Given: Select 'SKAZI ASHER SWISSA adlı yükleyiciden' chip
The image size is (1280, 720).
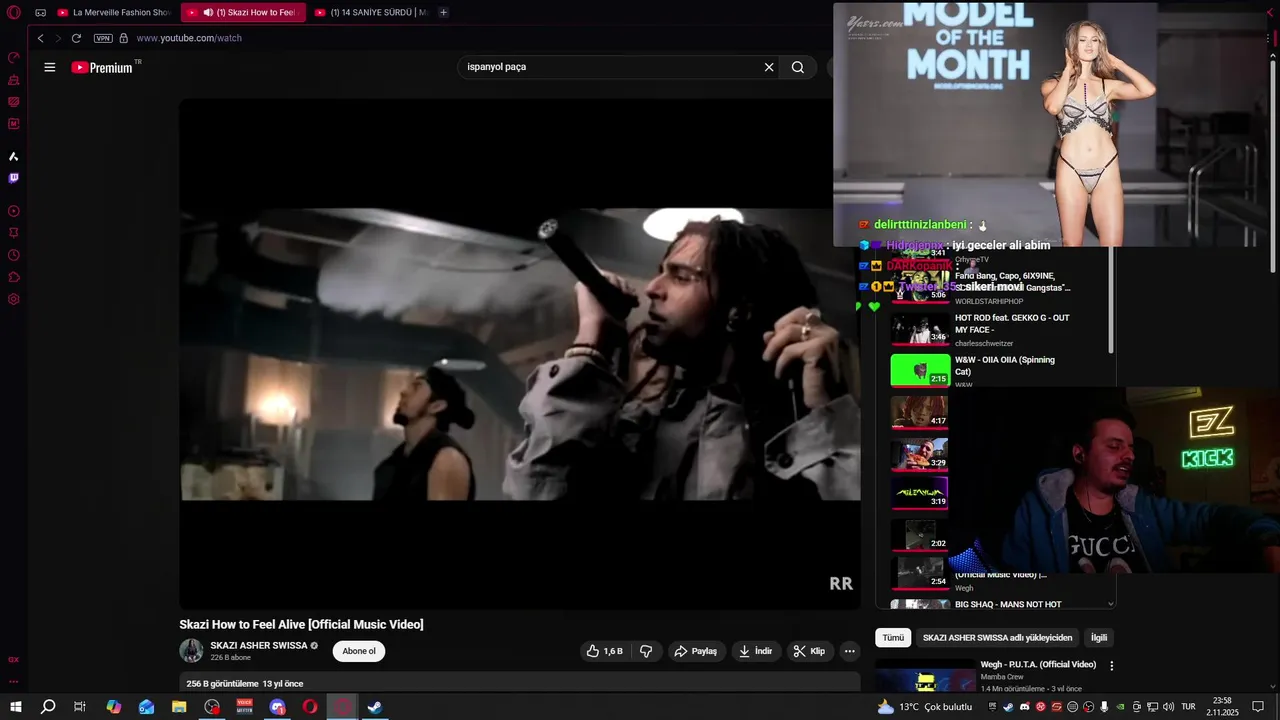Looking at the screenshot, I should [x=997, y=638].
